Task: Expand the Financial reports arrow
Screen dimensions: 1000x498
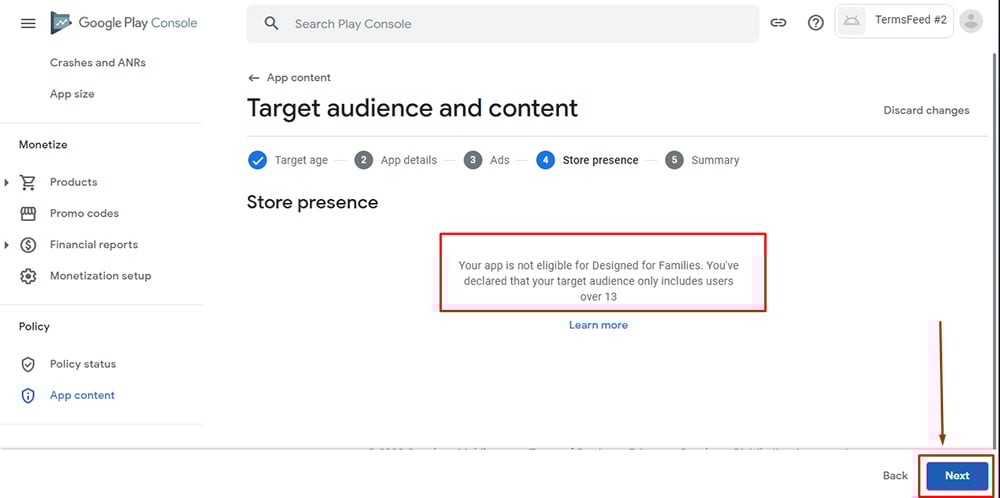Action: click(x=6, y=245)
